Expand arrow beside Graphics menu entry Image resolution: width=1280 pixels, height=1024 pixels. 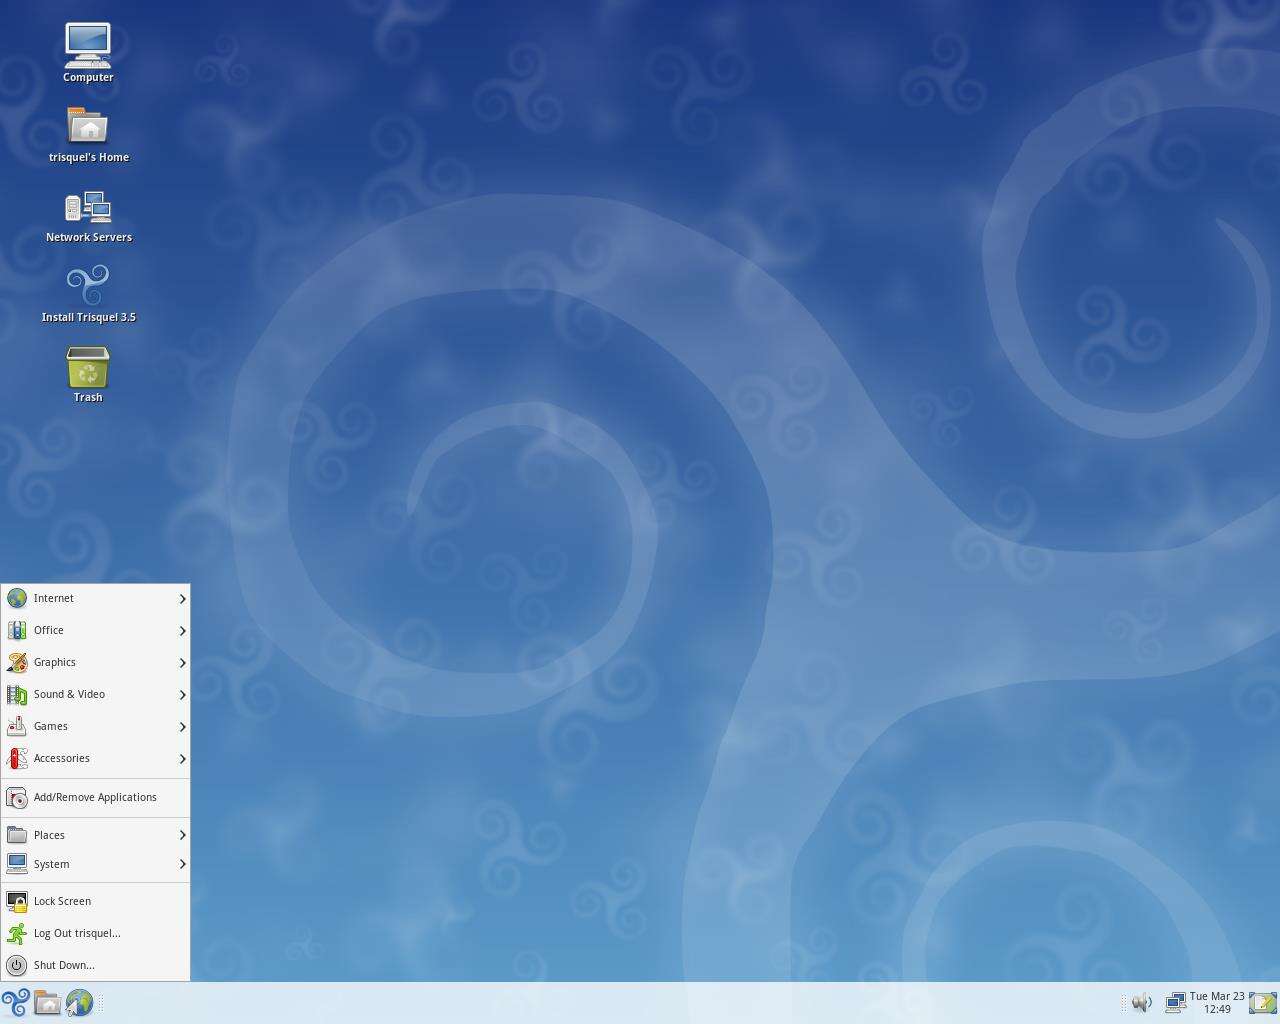click(182, 662)
